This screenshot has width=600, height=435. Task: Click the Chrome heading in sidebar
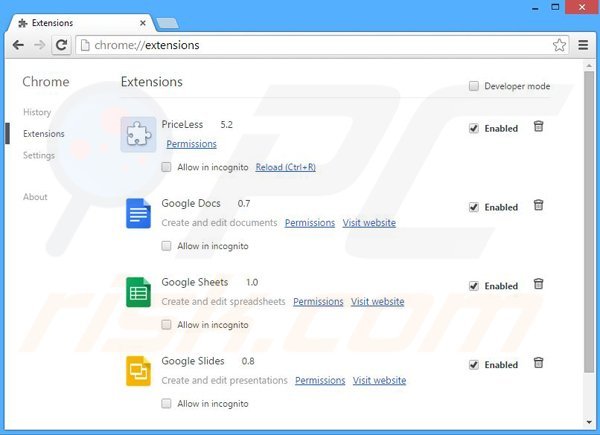tap(46, 81)
